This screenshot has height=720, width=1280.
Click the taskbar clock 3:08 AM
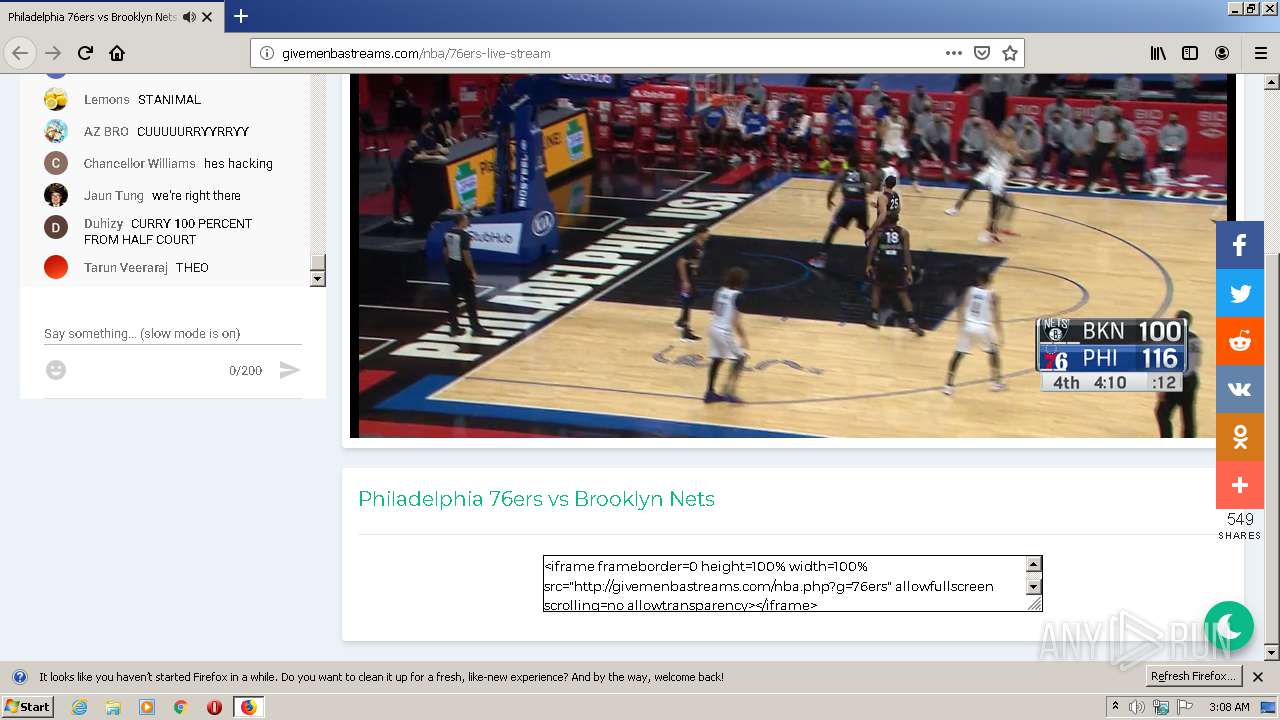pyautogui.click(x=1228, y=707)
